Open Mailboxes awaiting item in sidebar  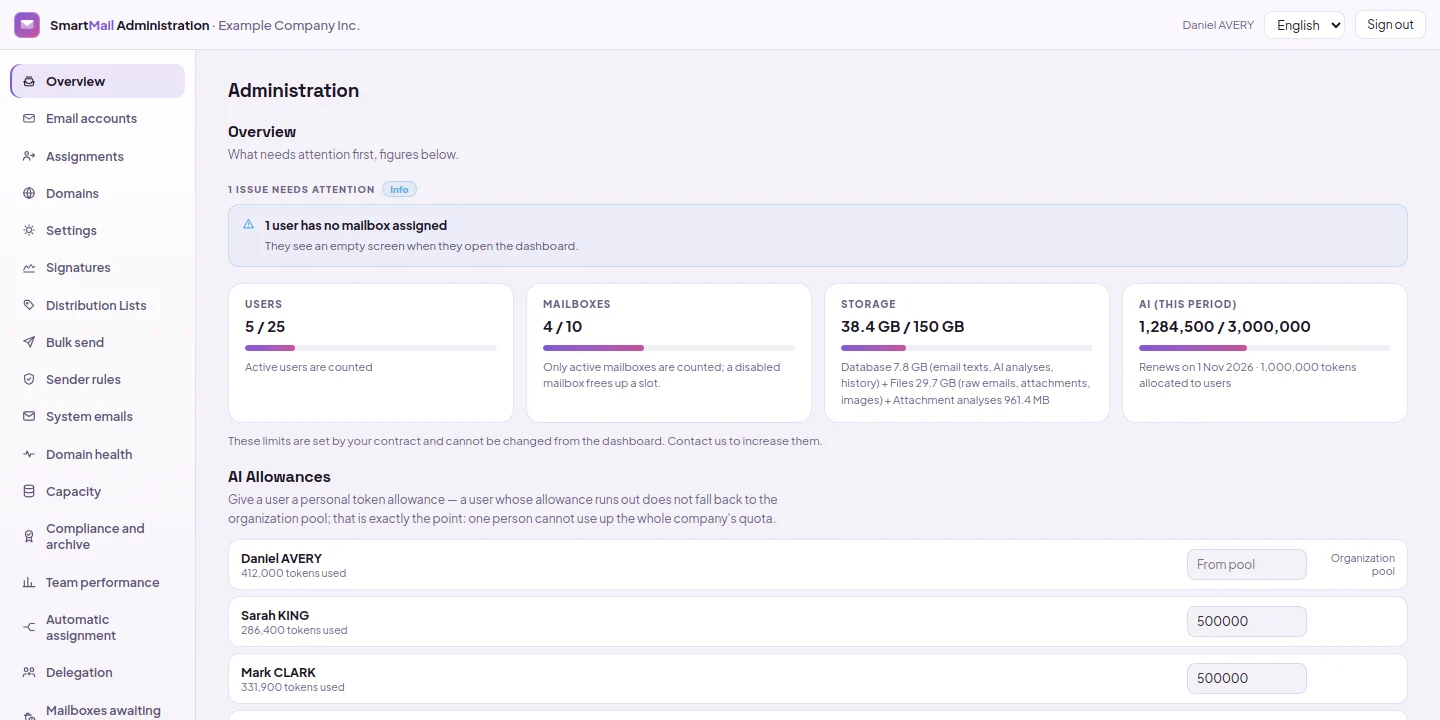tap(98, 710)
